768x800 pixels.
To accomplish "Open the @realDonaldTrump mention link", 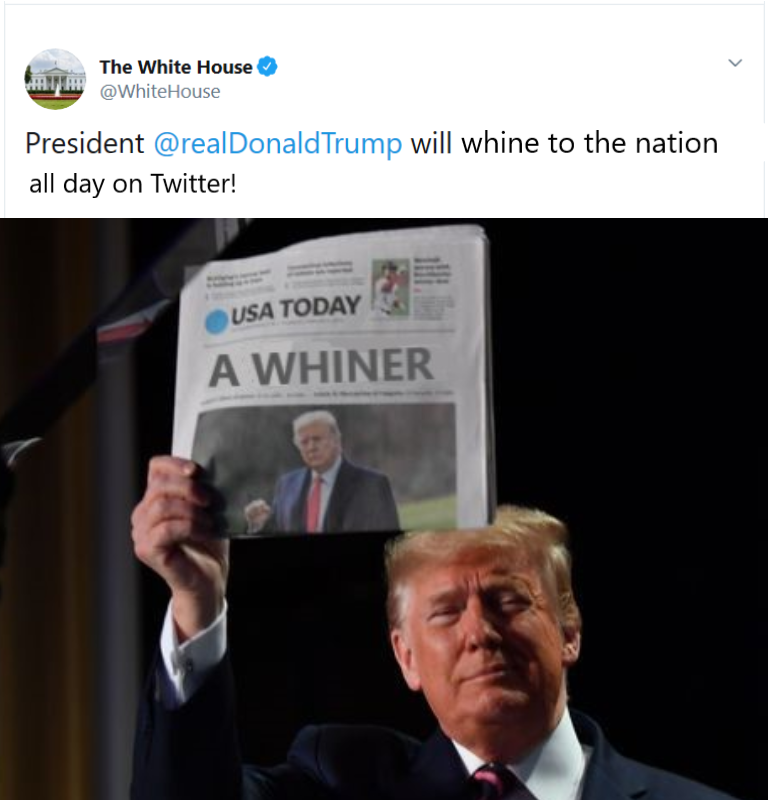I will point(278,143).
